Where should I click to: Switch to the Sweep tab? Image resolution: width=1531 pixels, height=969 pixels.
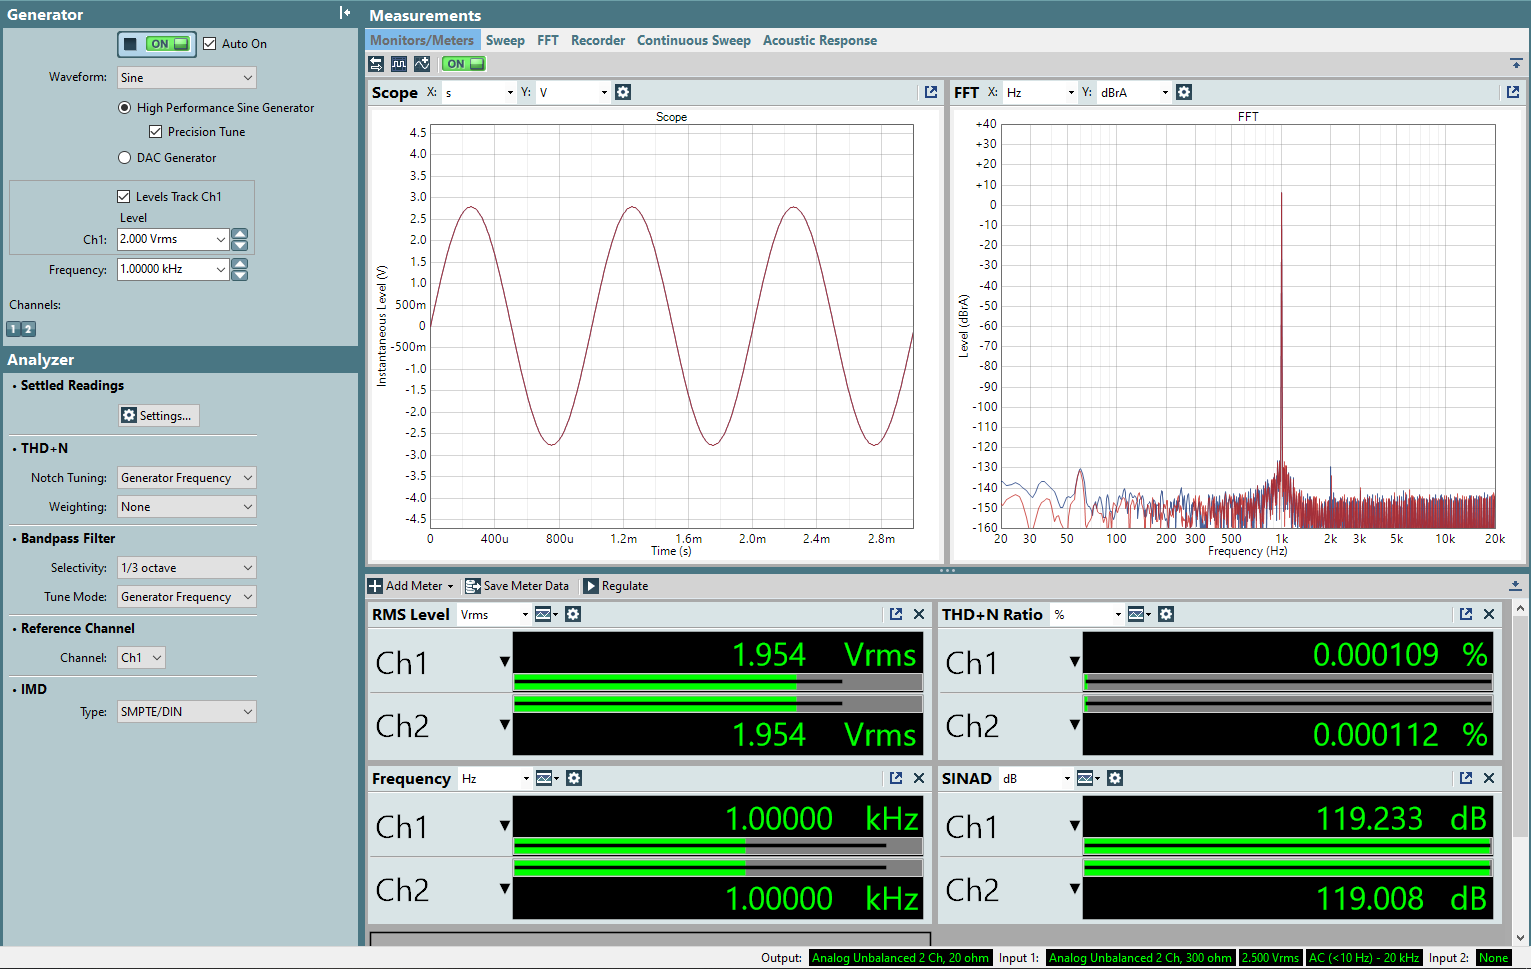505,40
